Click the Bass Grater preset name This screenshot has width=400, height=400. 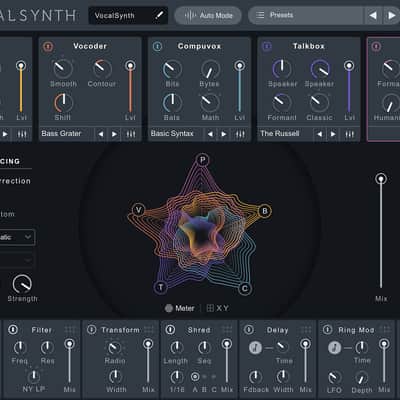[61, 134]
